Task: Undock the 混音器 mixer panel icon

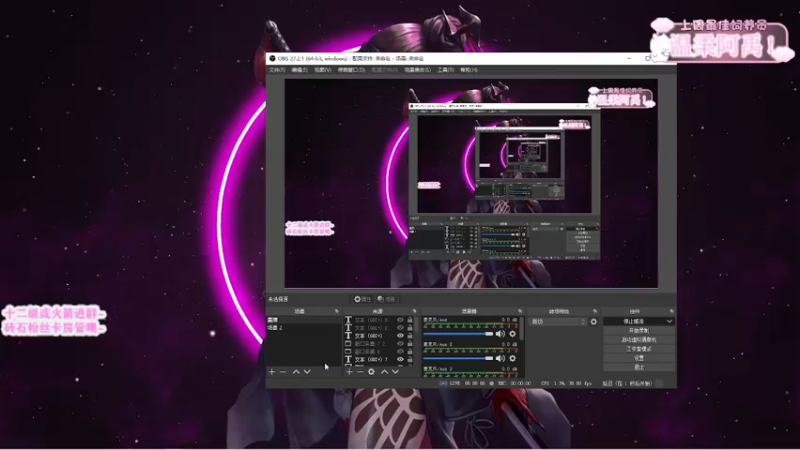Action: point(520,311)
